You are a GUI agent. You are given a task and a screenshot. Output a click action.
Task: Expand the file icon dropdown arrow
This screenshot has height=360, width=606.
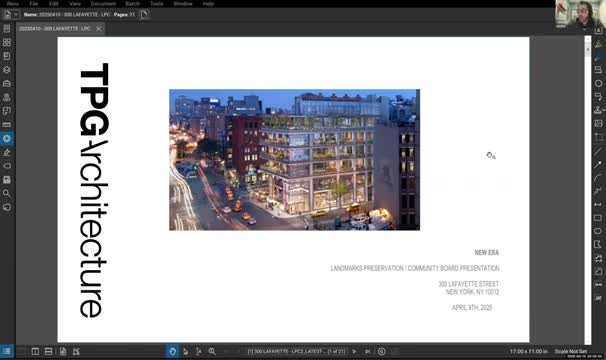click(16, 15)
